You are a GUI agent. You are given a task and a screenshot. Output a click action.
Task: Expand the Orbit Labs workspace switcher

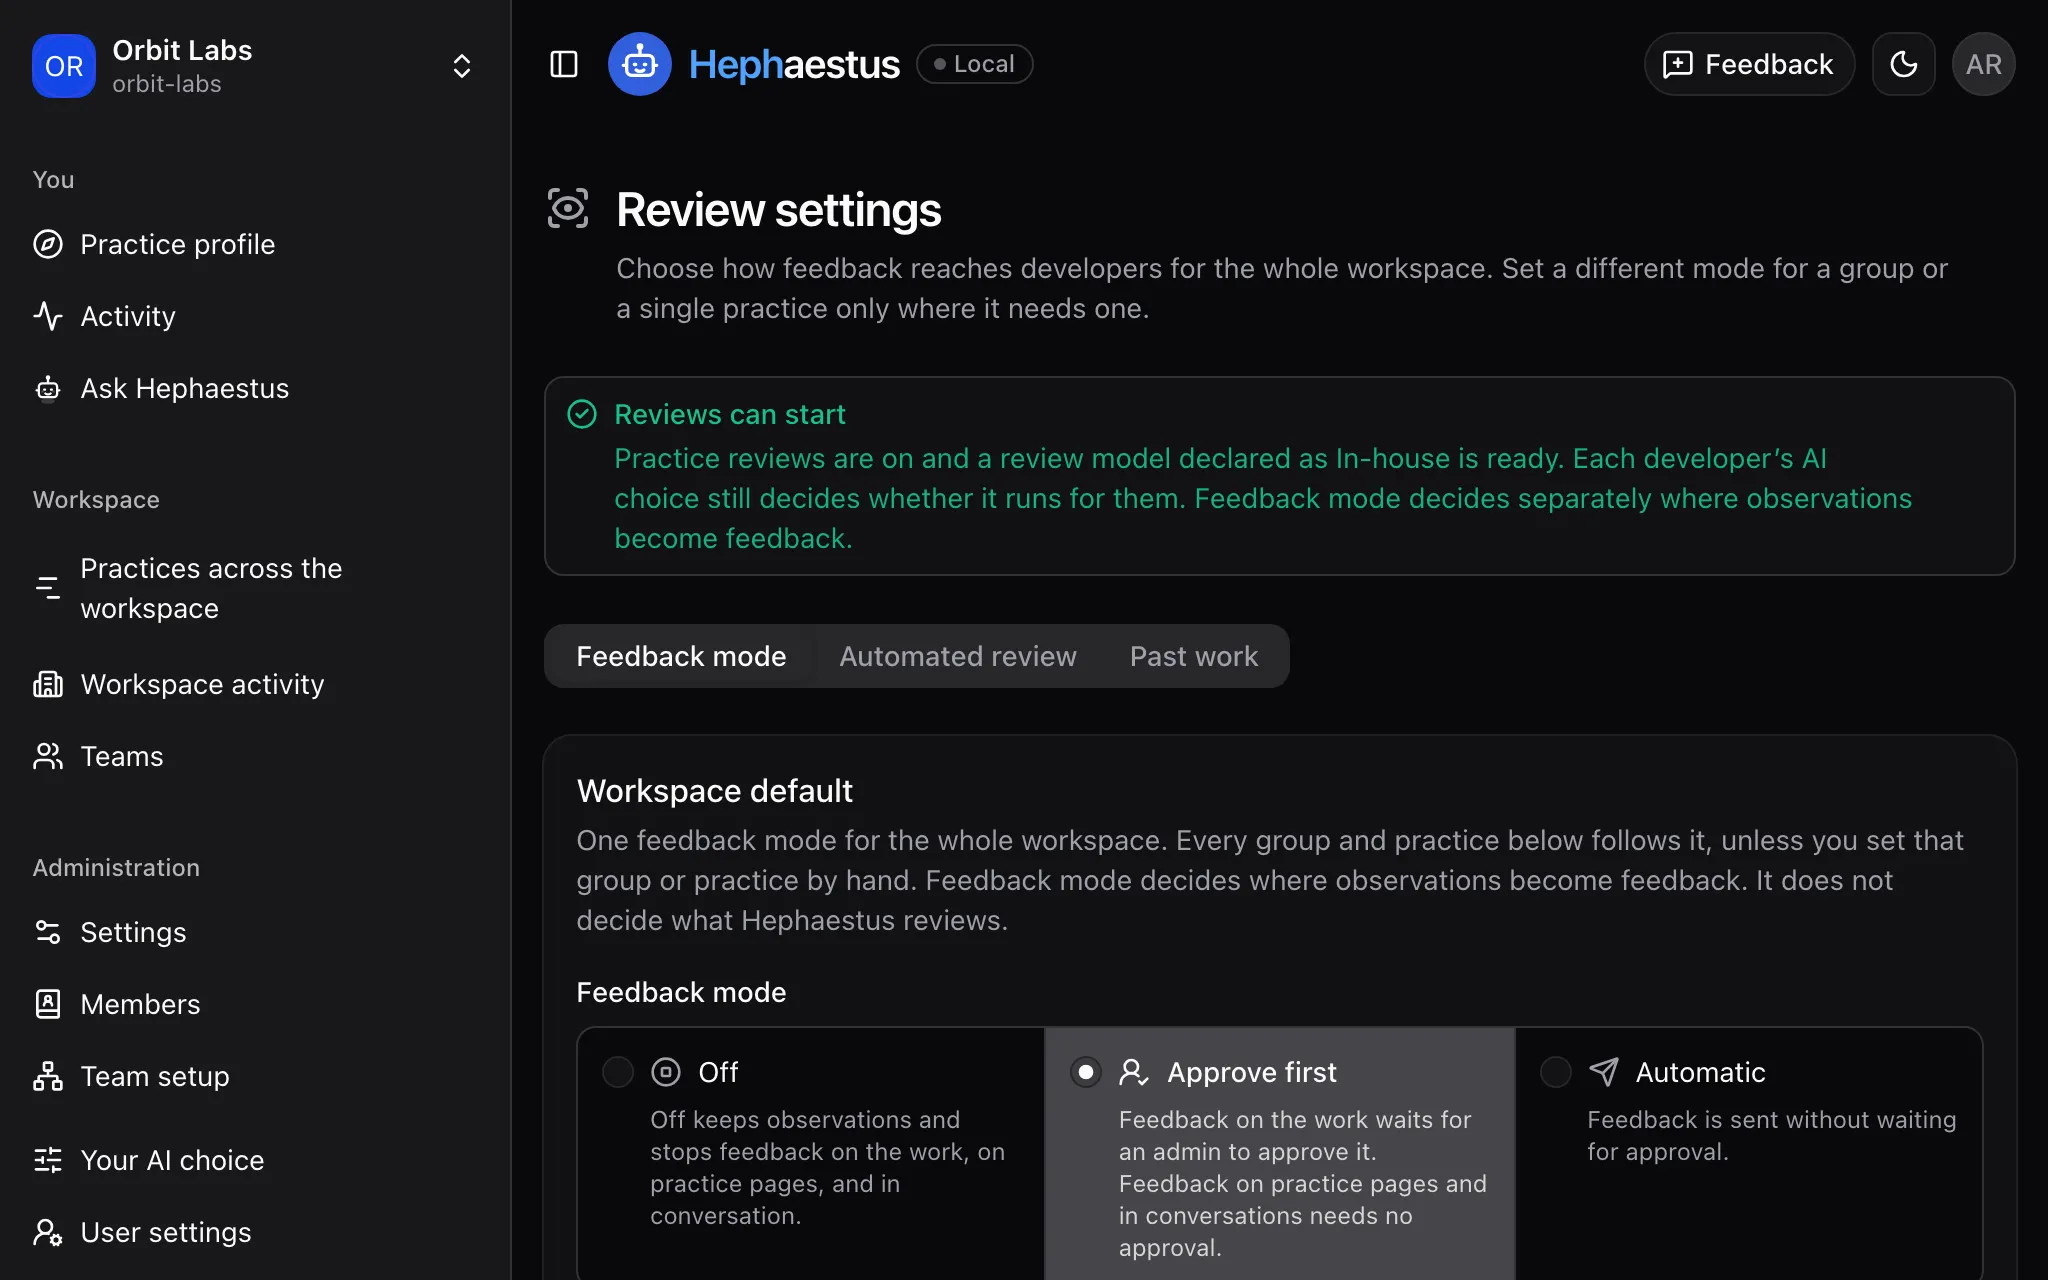coord(461,66)
